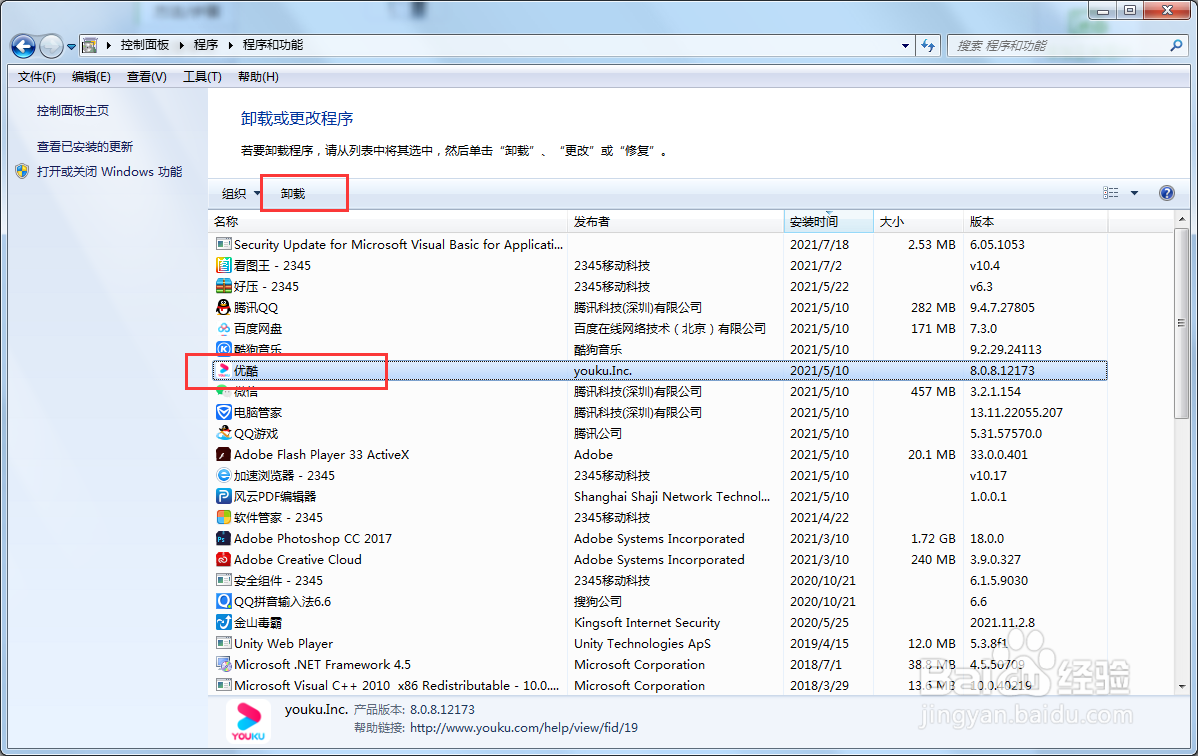Image resolution: width=1198 pixels, height=756 pixels.
Task: Click the 好压 - 2345 icon
Action: [223, 287]
